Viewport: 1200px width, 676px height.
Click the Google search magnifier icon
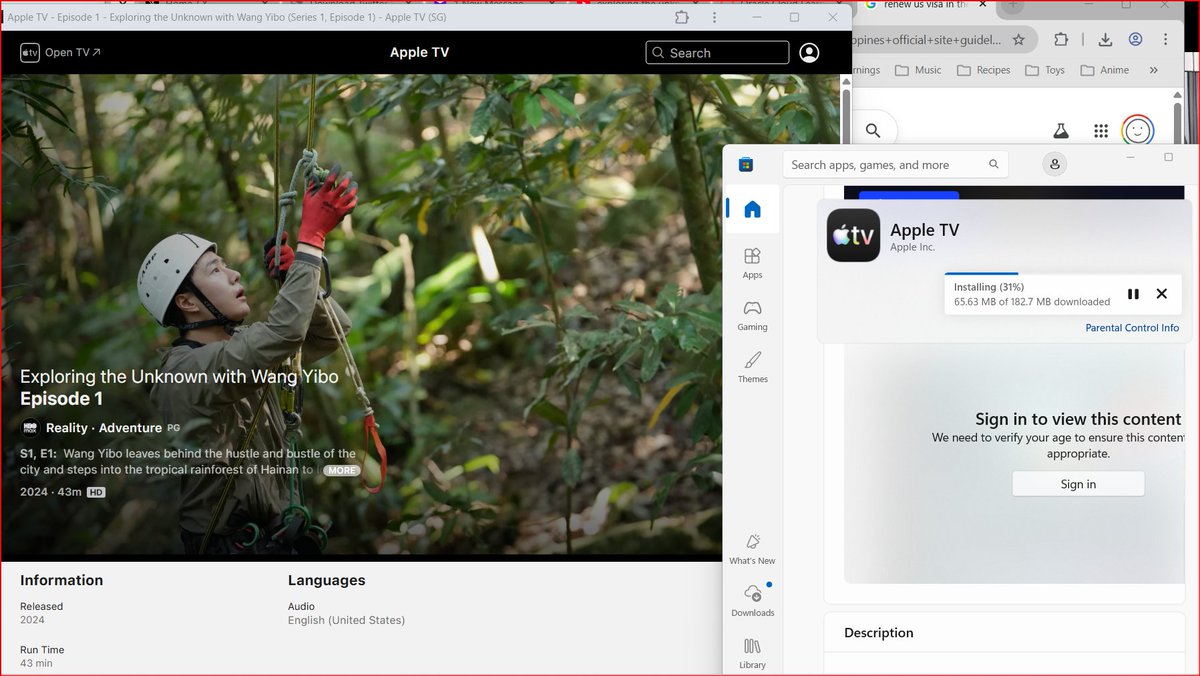(873, 130)
